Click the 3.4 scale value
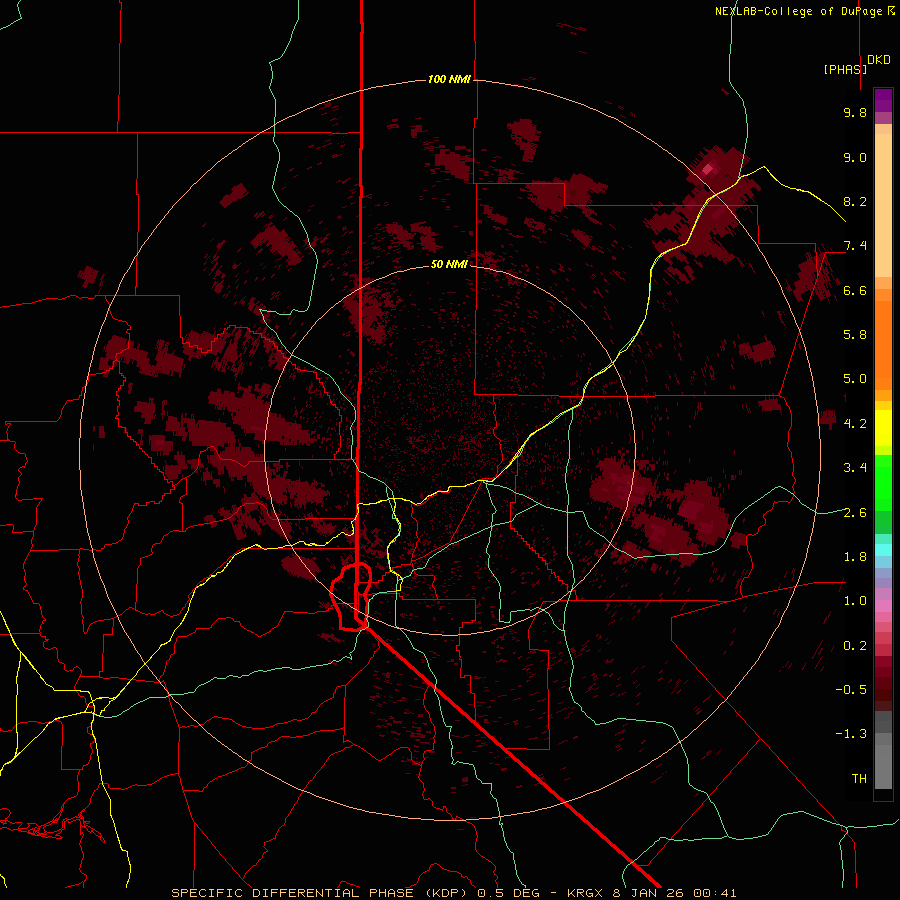Screen dimensions: 900x900 click(x=855, y=468)
